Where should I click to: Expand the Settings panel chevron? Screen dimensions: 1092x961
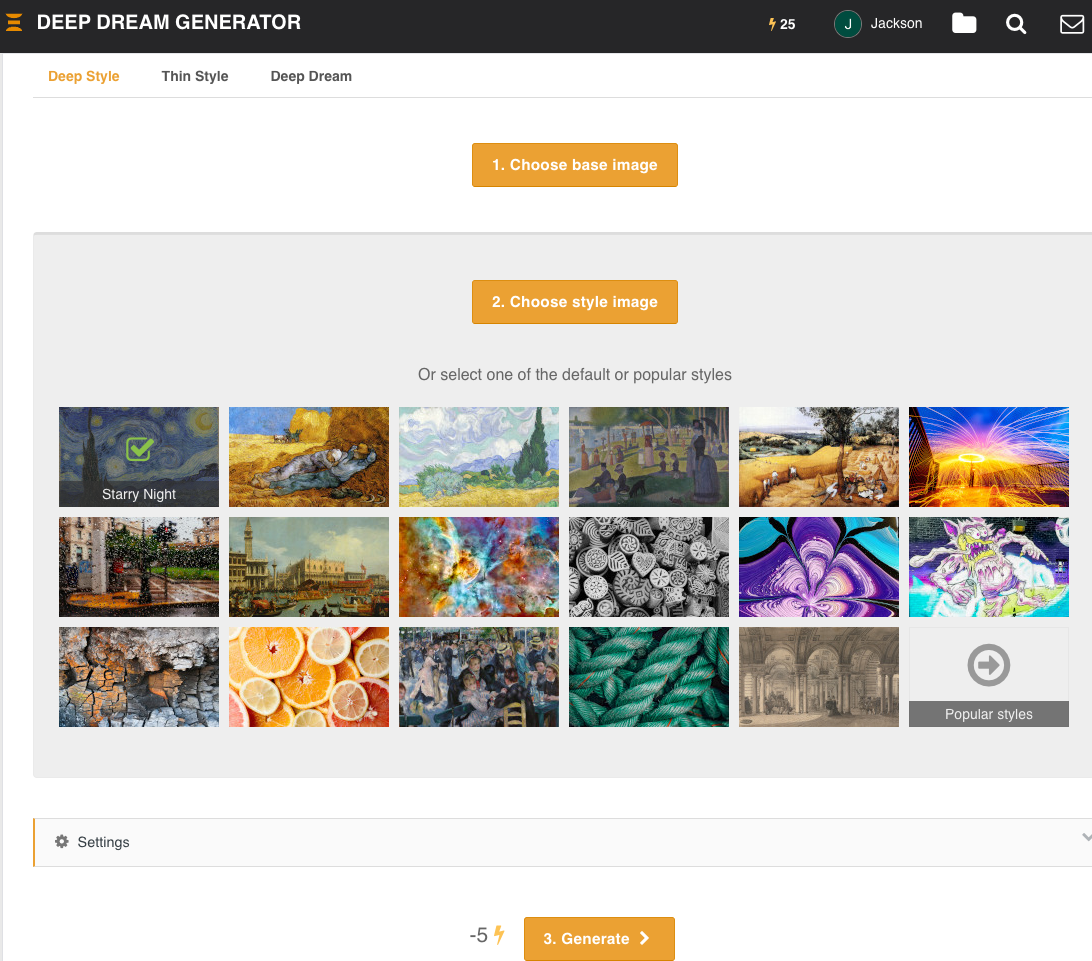1086,838
